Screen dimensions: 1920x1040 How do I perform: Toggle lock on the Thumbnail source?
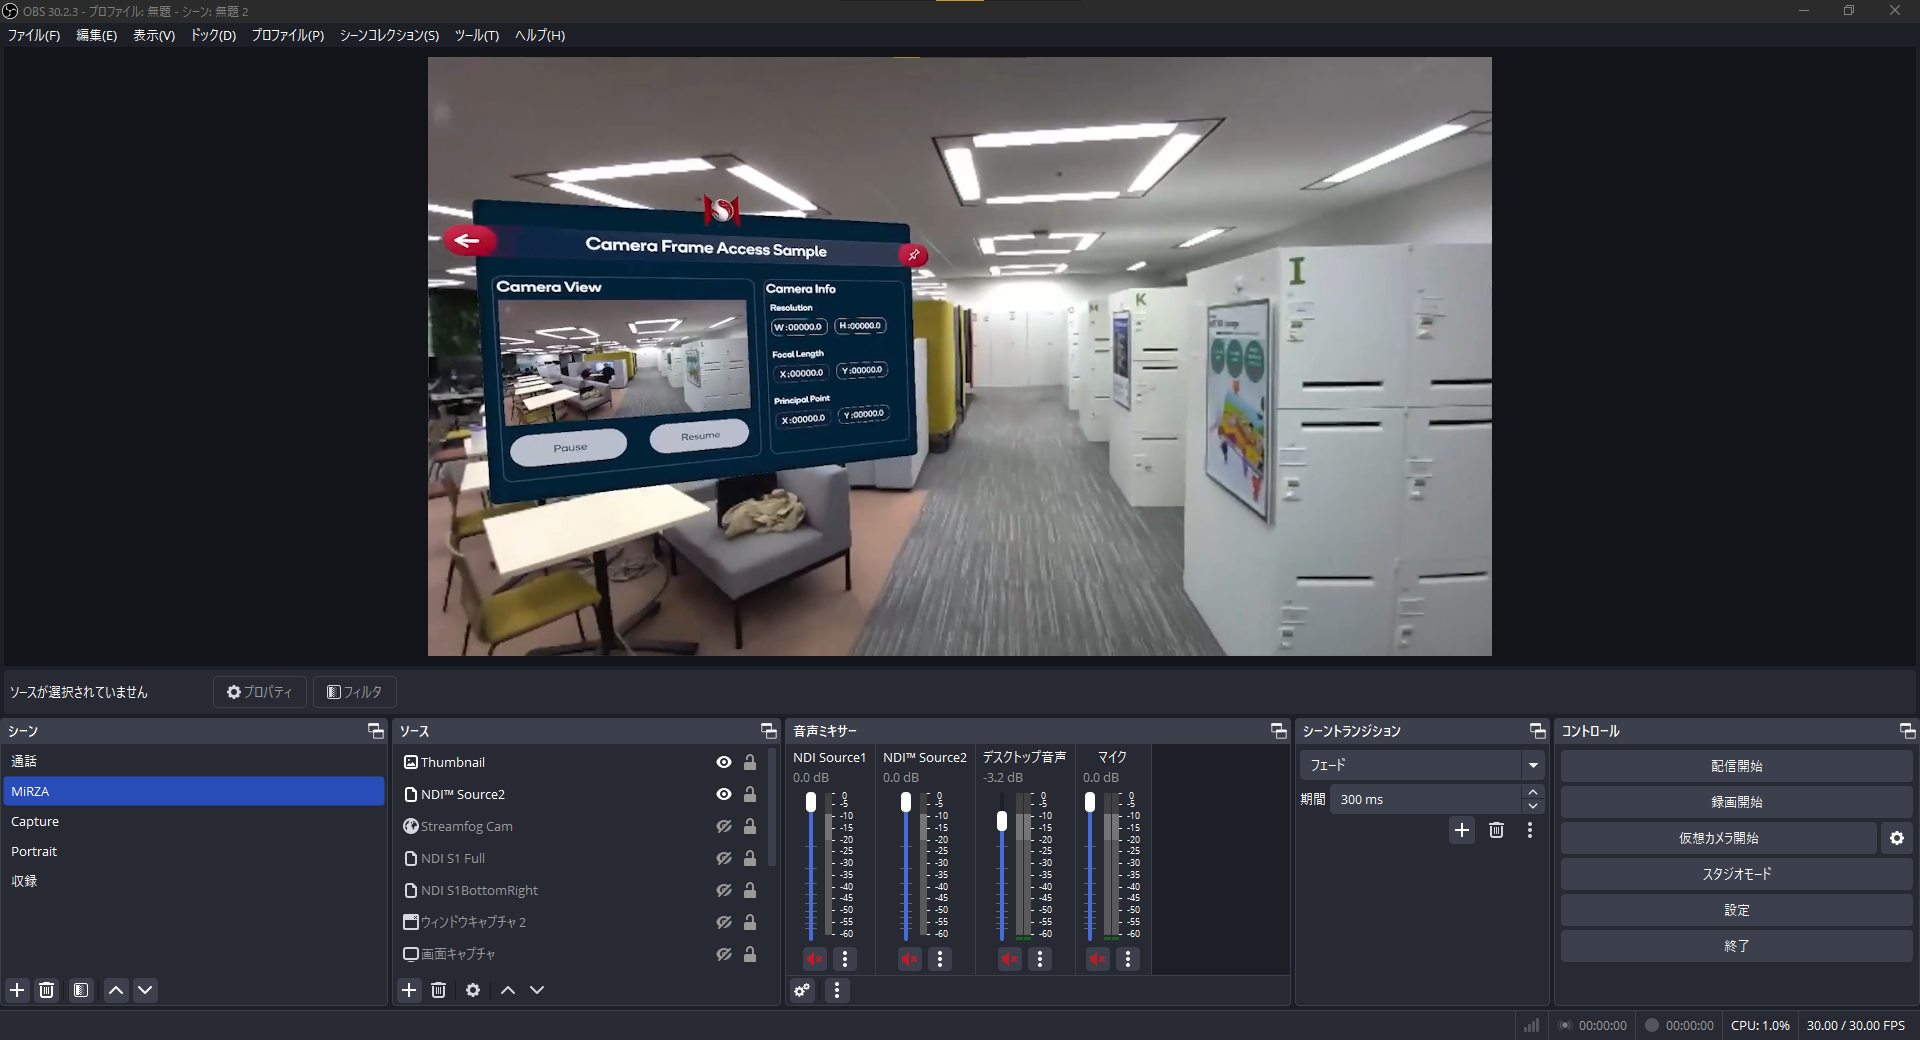[750, 762]
